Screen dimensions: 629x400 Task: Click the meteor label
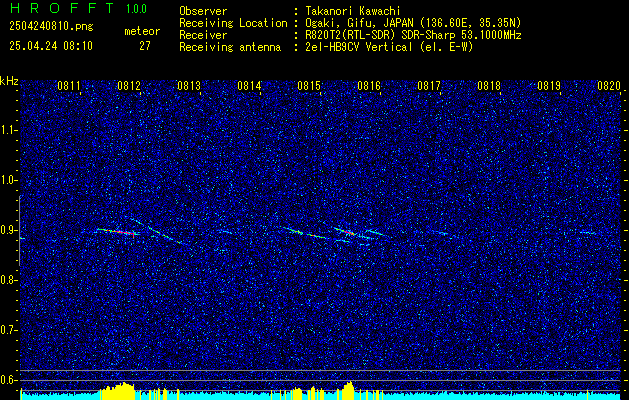(142, 31)
